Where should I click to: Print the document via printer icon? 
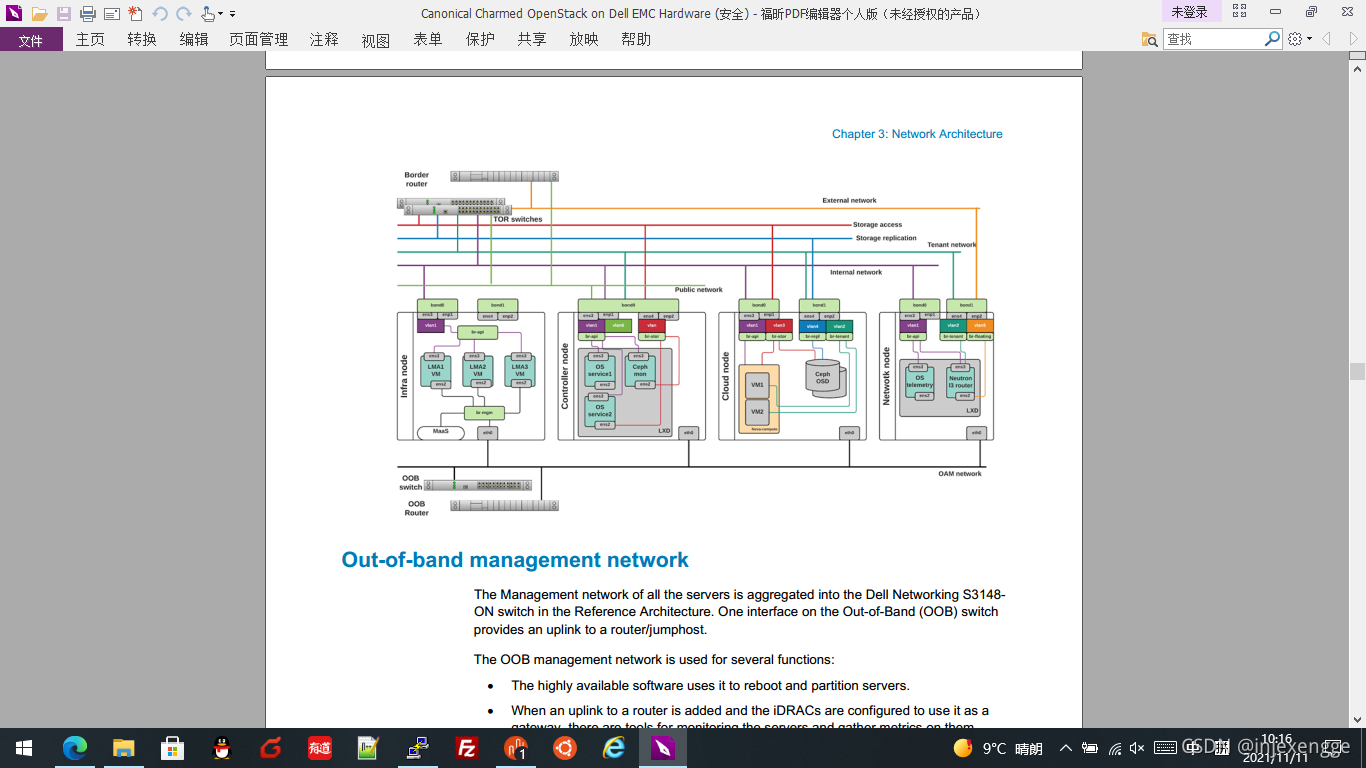click(x=88, y=14)
